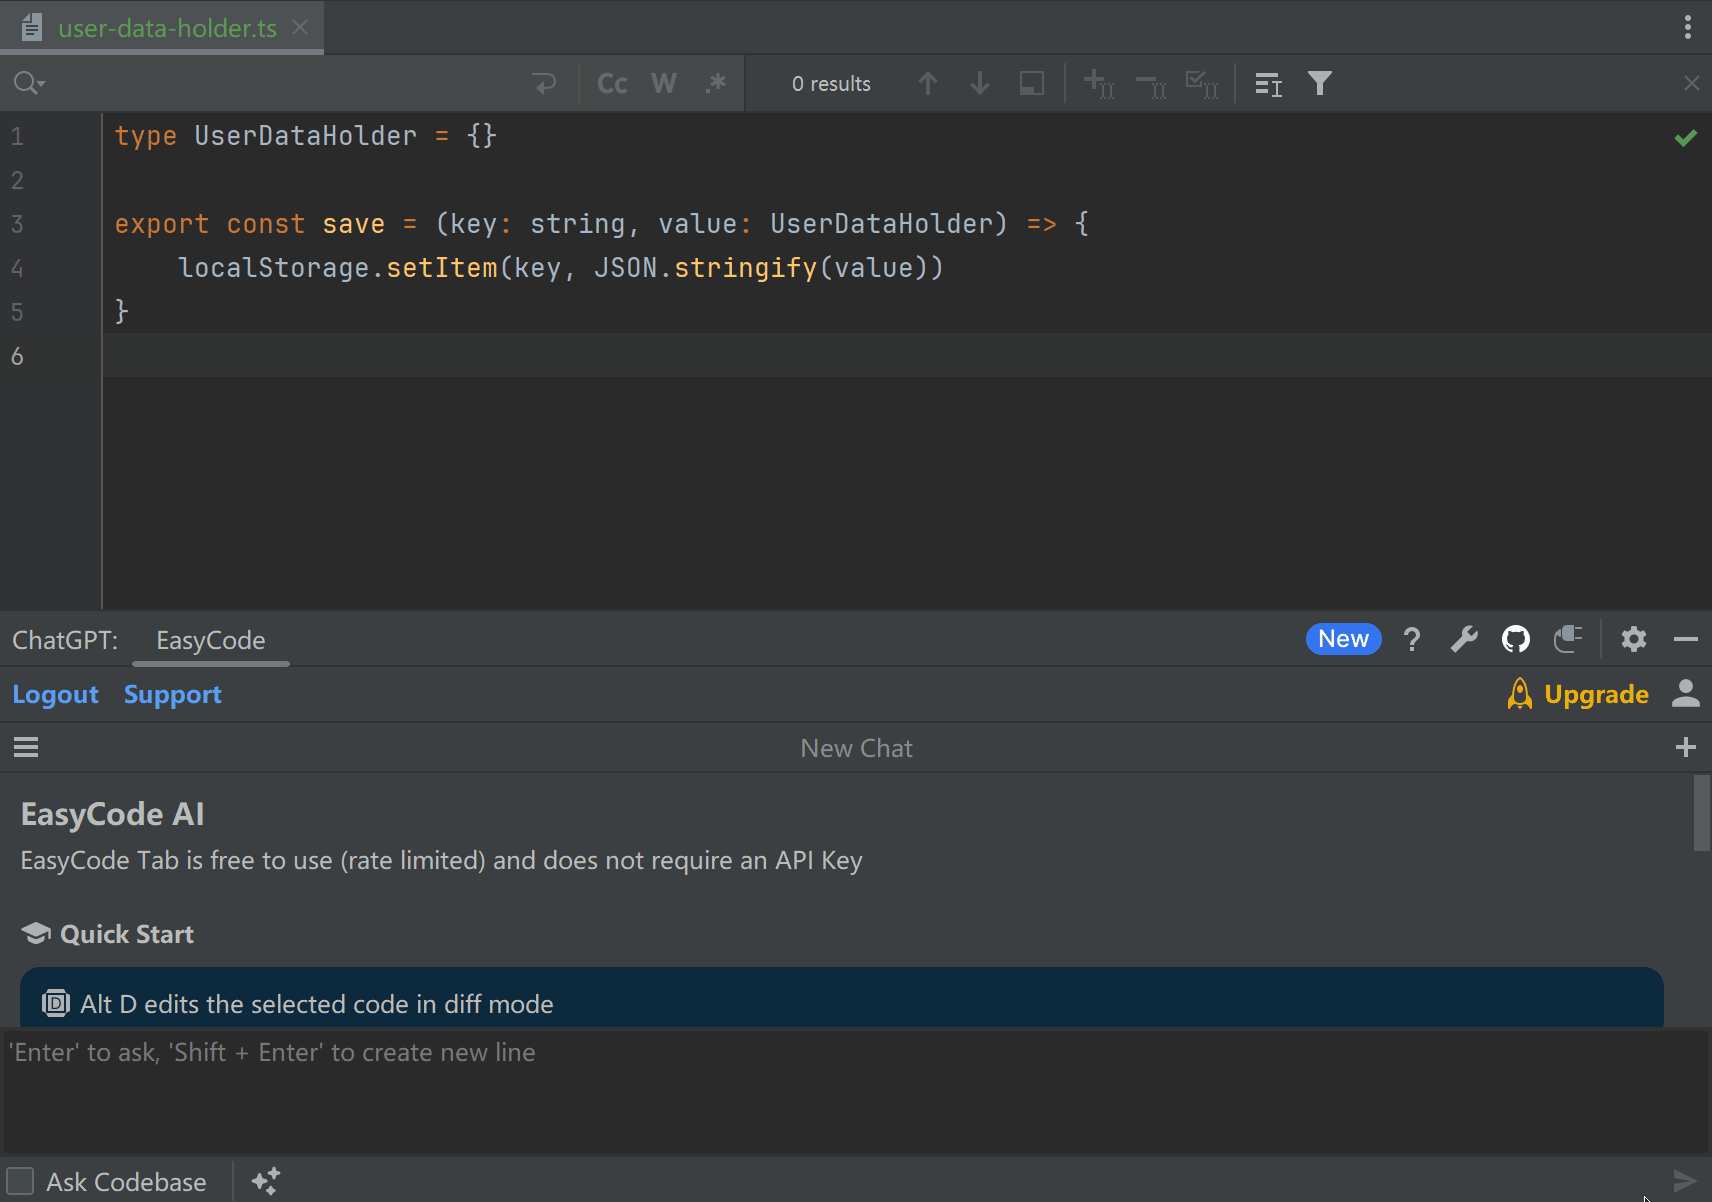Toggle whole words (W) search option
This screenshot has height=1202, width=1712.
click(x=663, y=84)
